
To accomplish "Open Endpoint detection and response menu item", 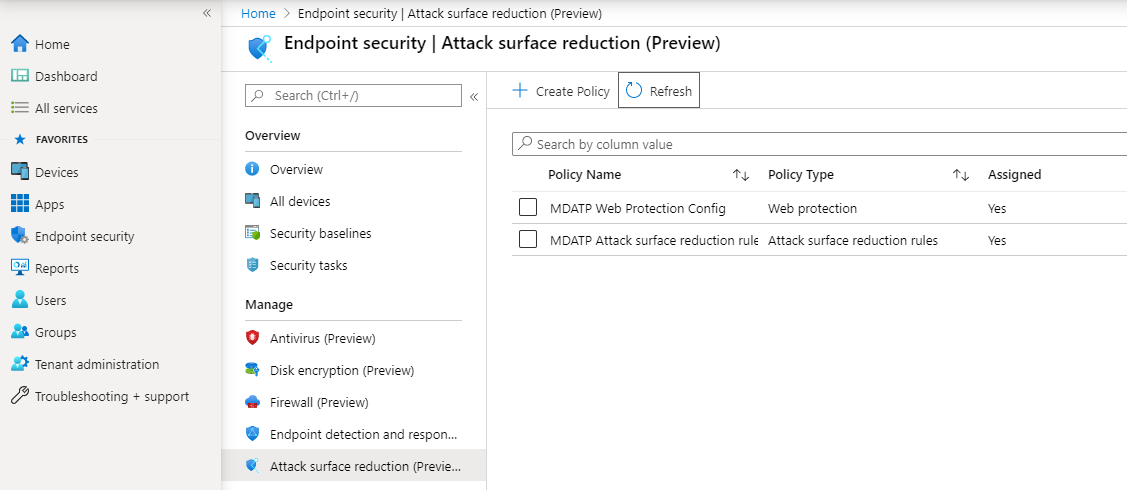I will [x=363, y=434].
